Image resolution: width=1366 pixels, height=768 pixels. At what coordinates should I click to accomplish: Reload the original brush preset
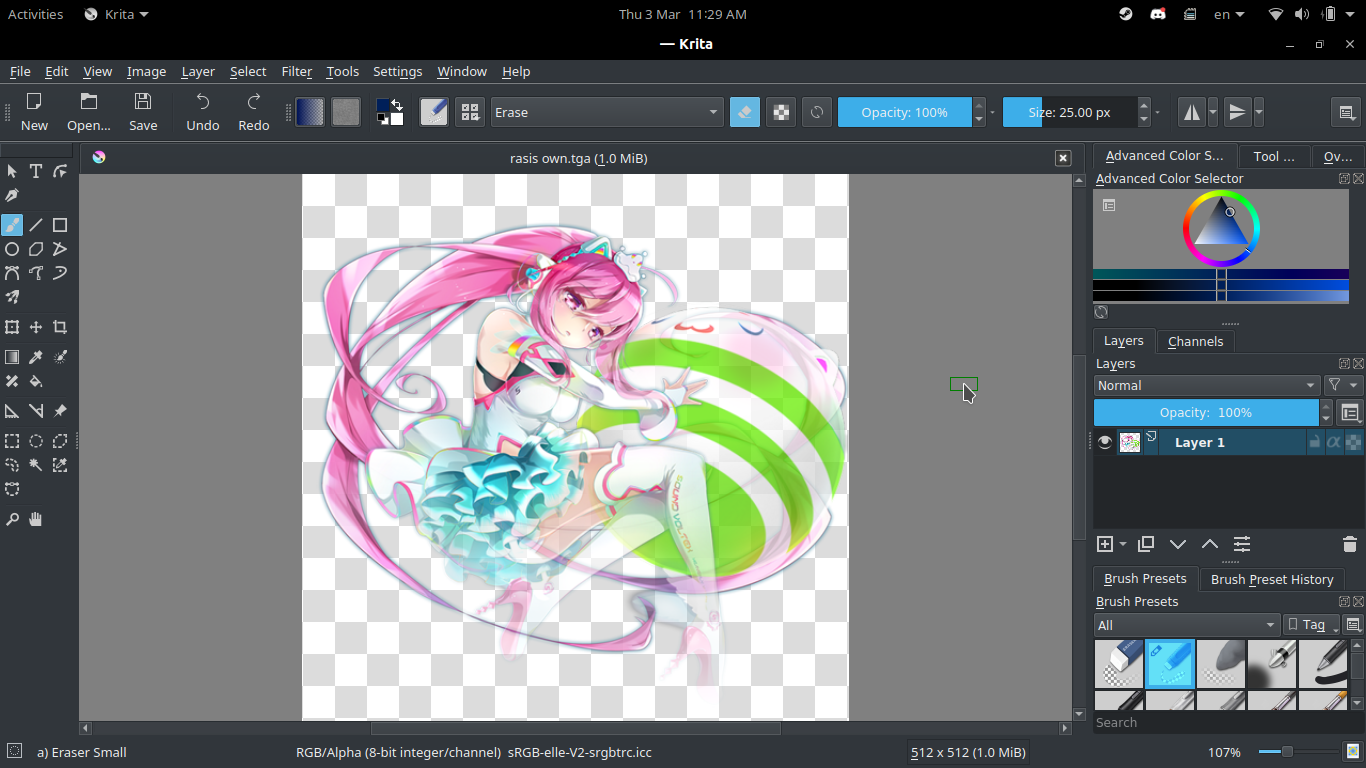tap(817, 112)
